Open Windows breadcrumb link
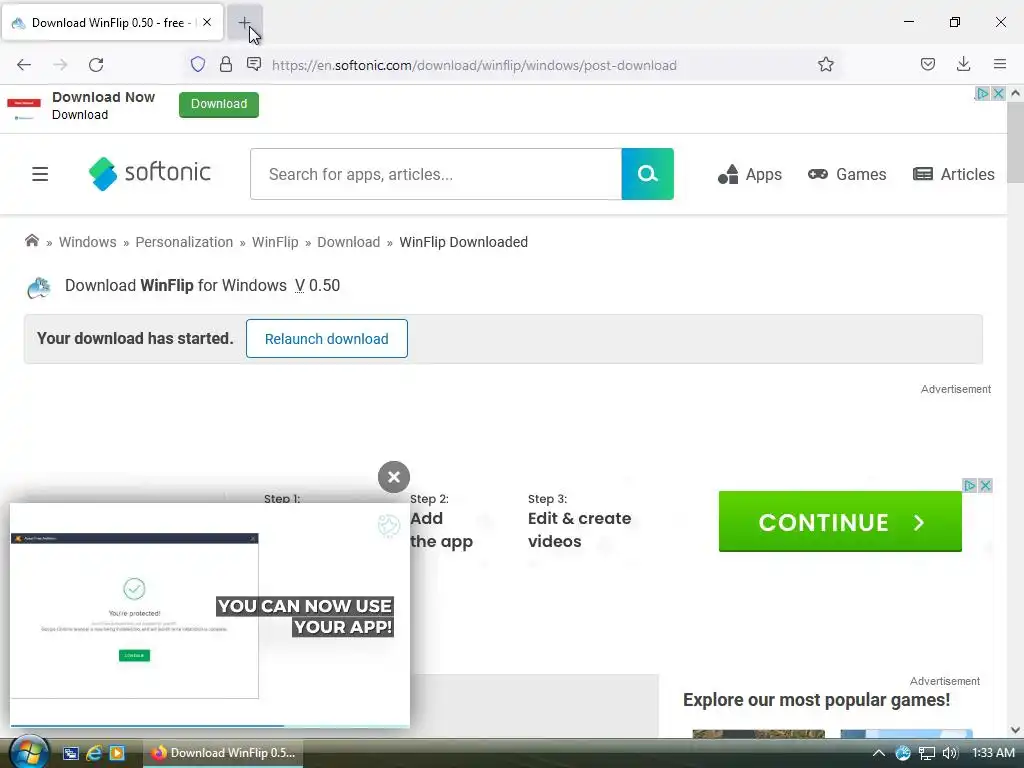This screenshot has height=768, width=1024. click(88, 242)
